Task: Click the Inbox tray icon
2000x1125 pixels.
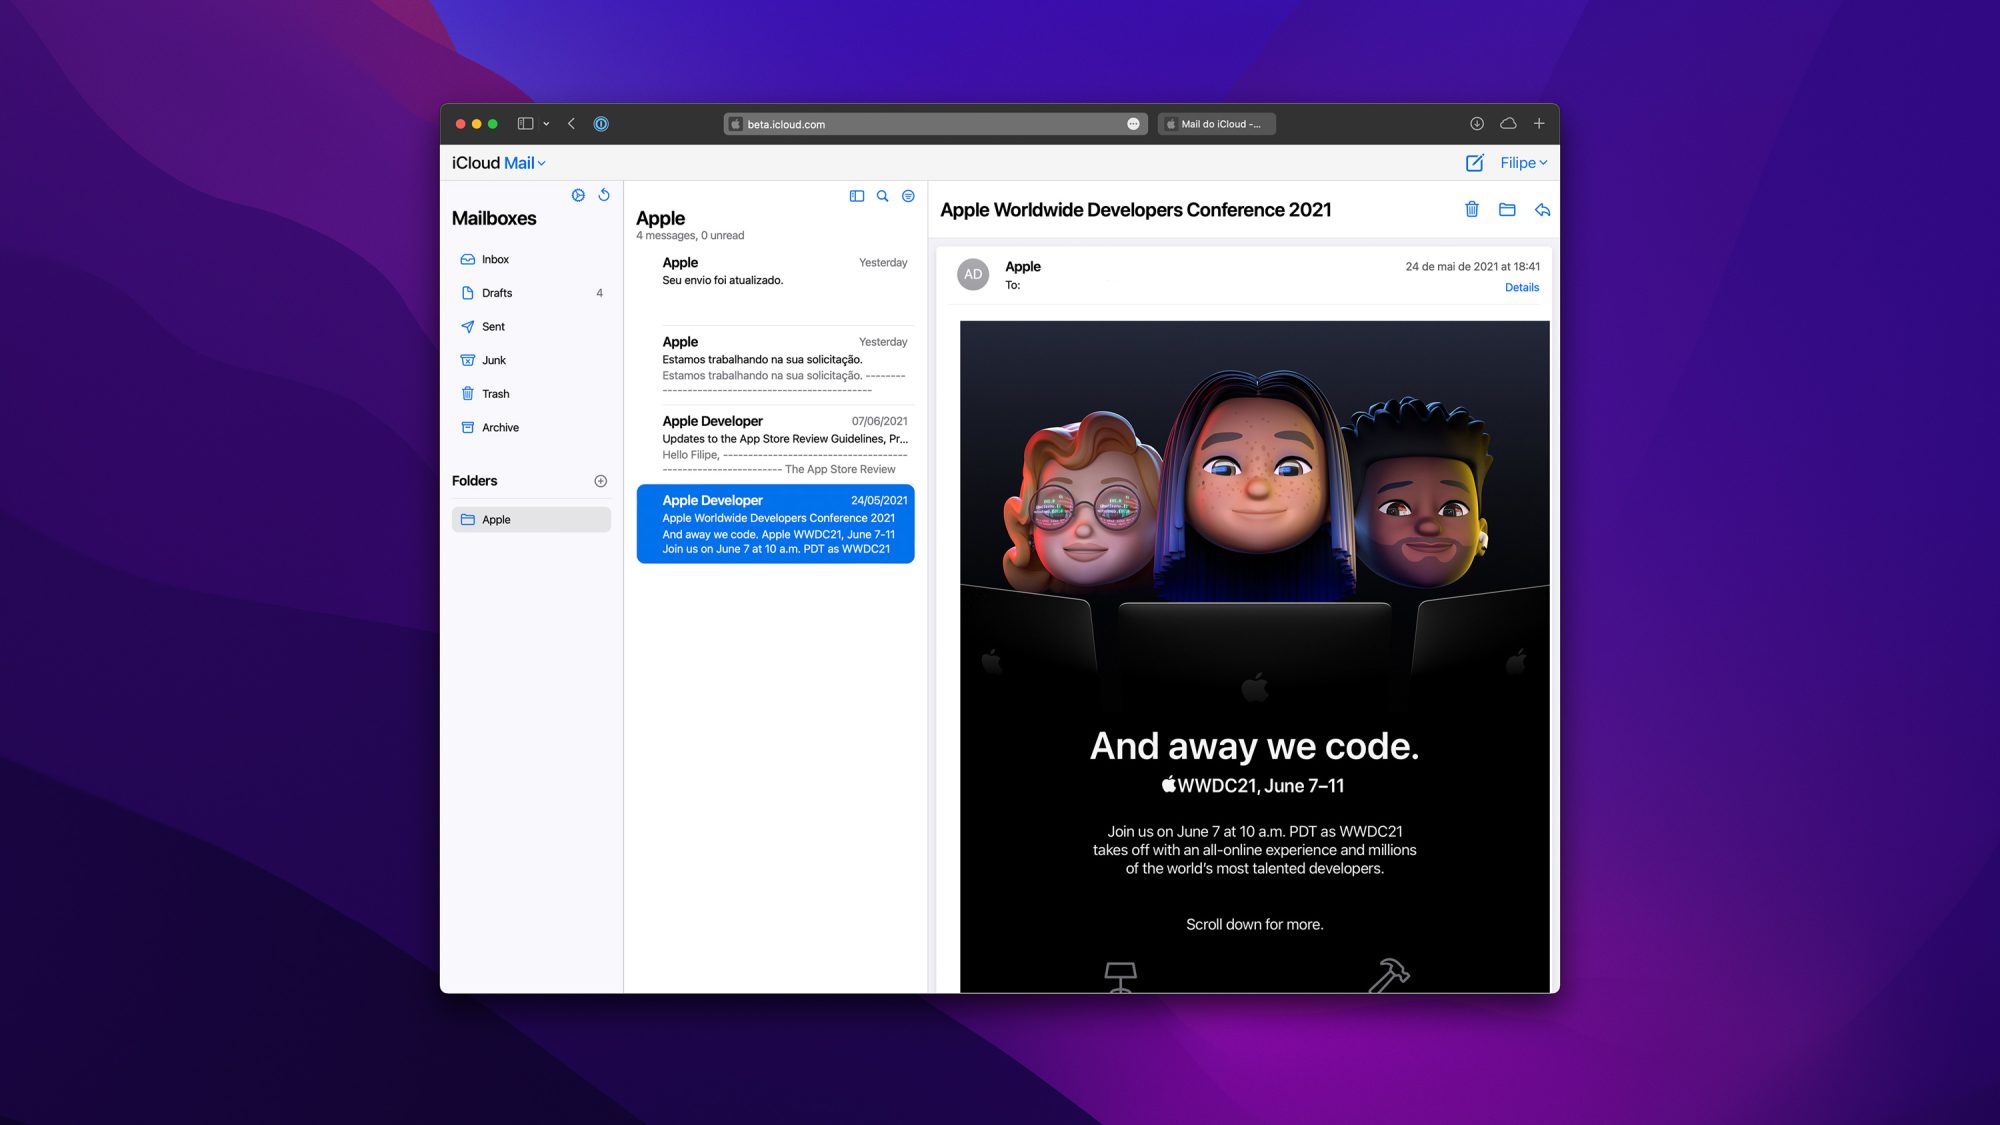Action: [467, 259]
